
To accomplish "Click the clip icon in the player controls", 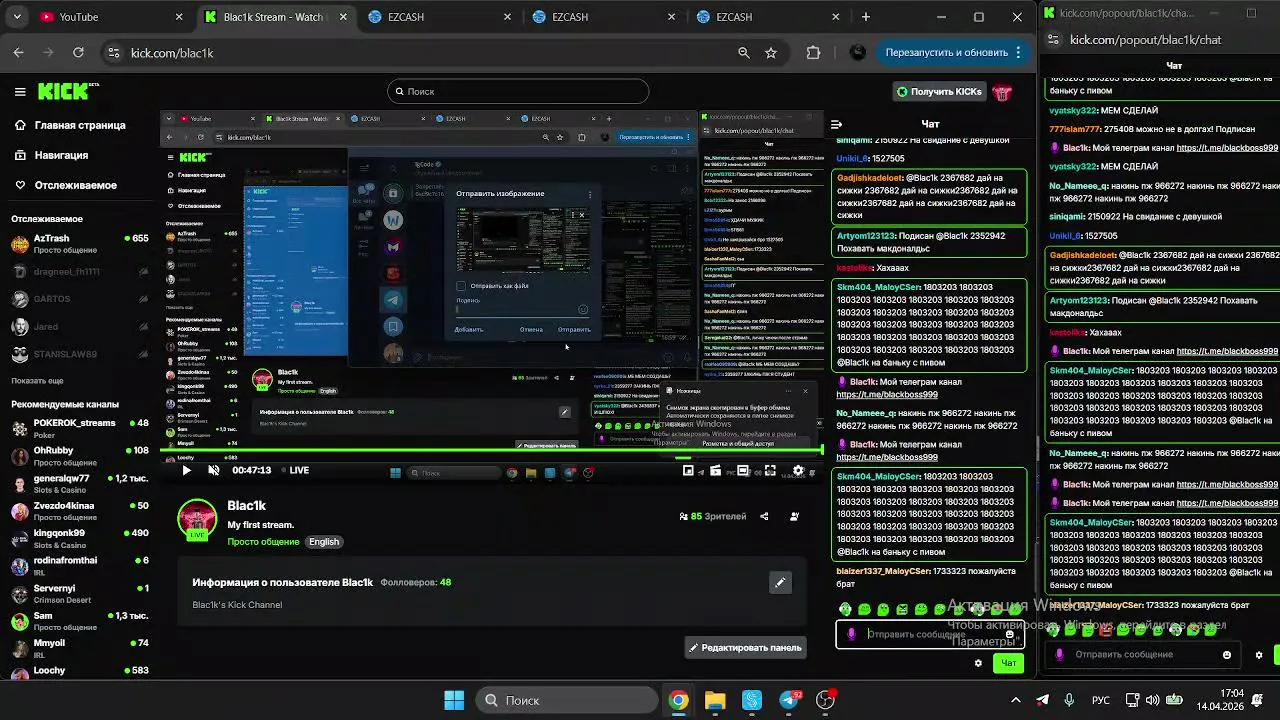I will pos(715,470).
